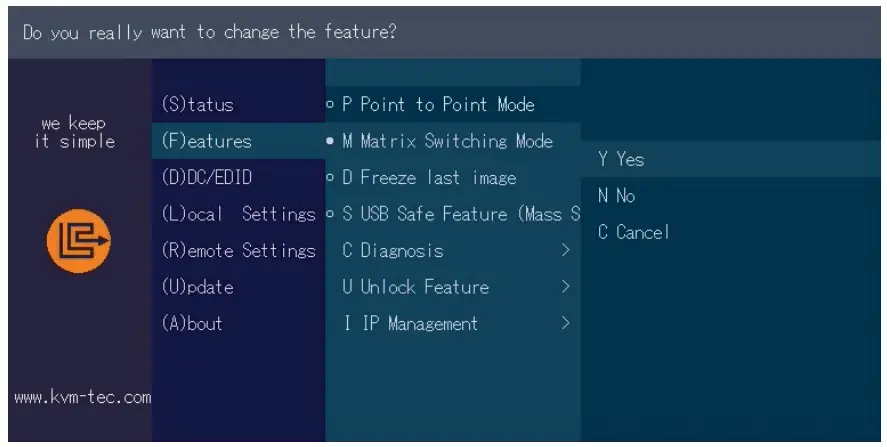Click the "we keep it simple" slogan

click(x=77, y=133)
